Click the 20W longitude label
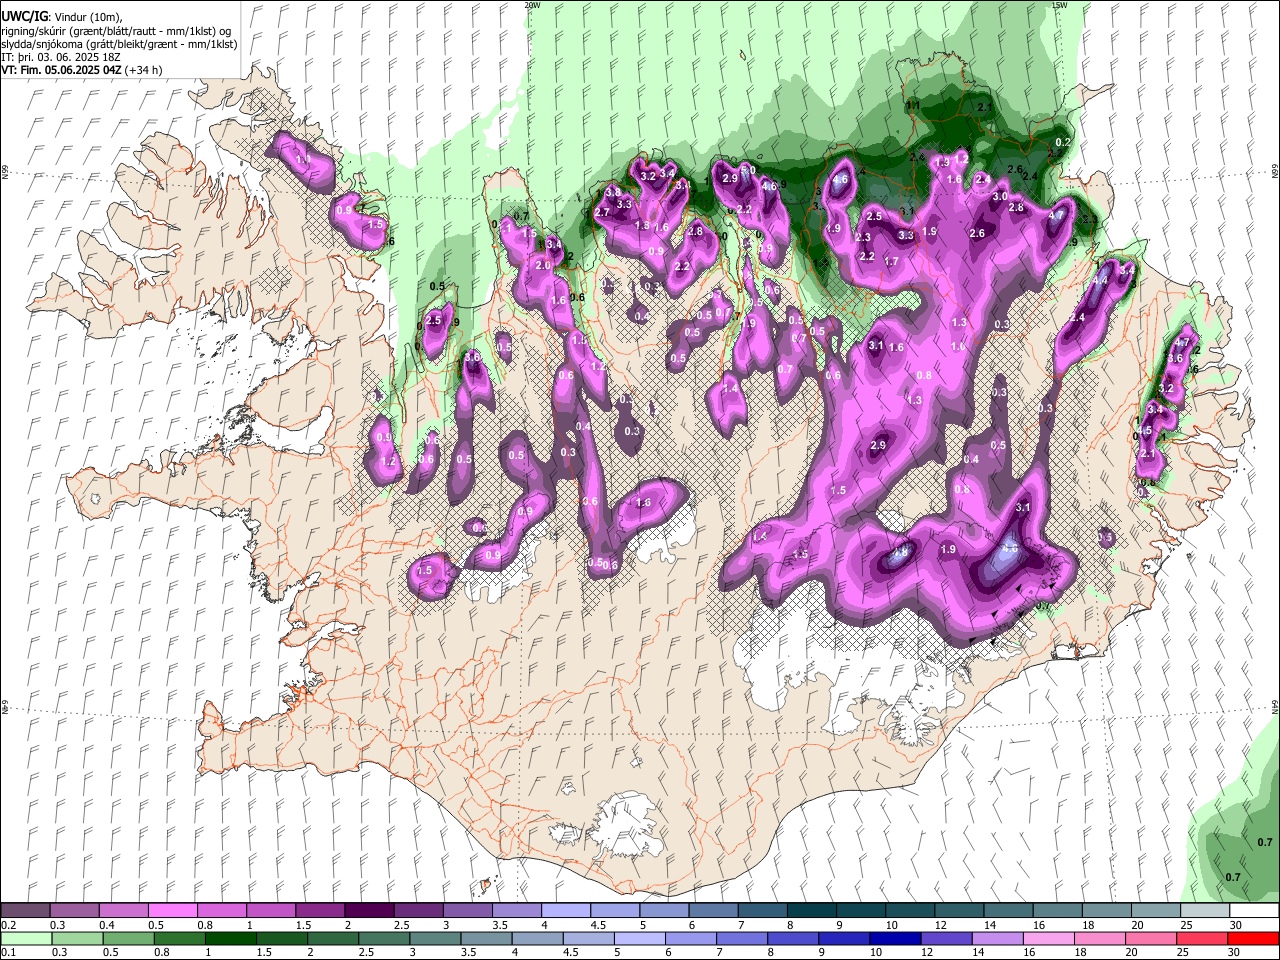The width and height of the screenshot is (1280, 960). pos(532,5)
